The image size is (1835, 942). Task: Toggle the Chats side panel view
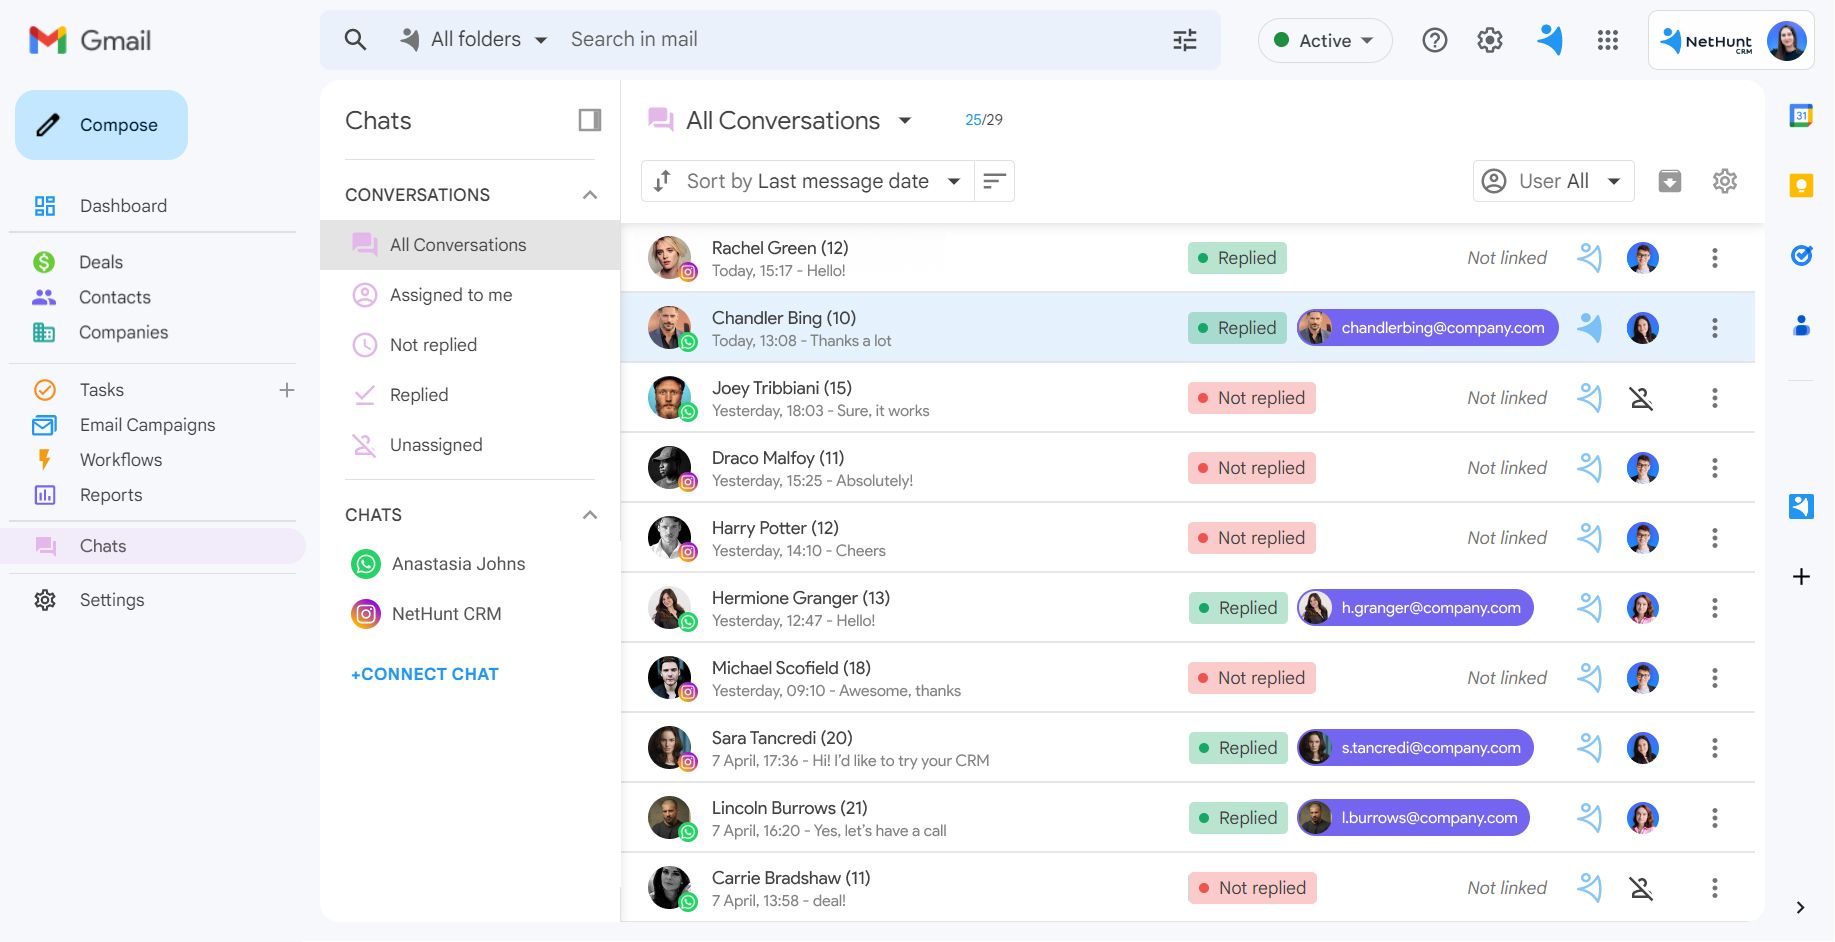pos(589,121)
